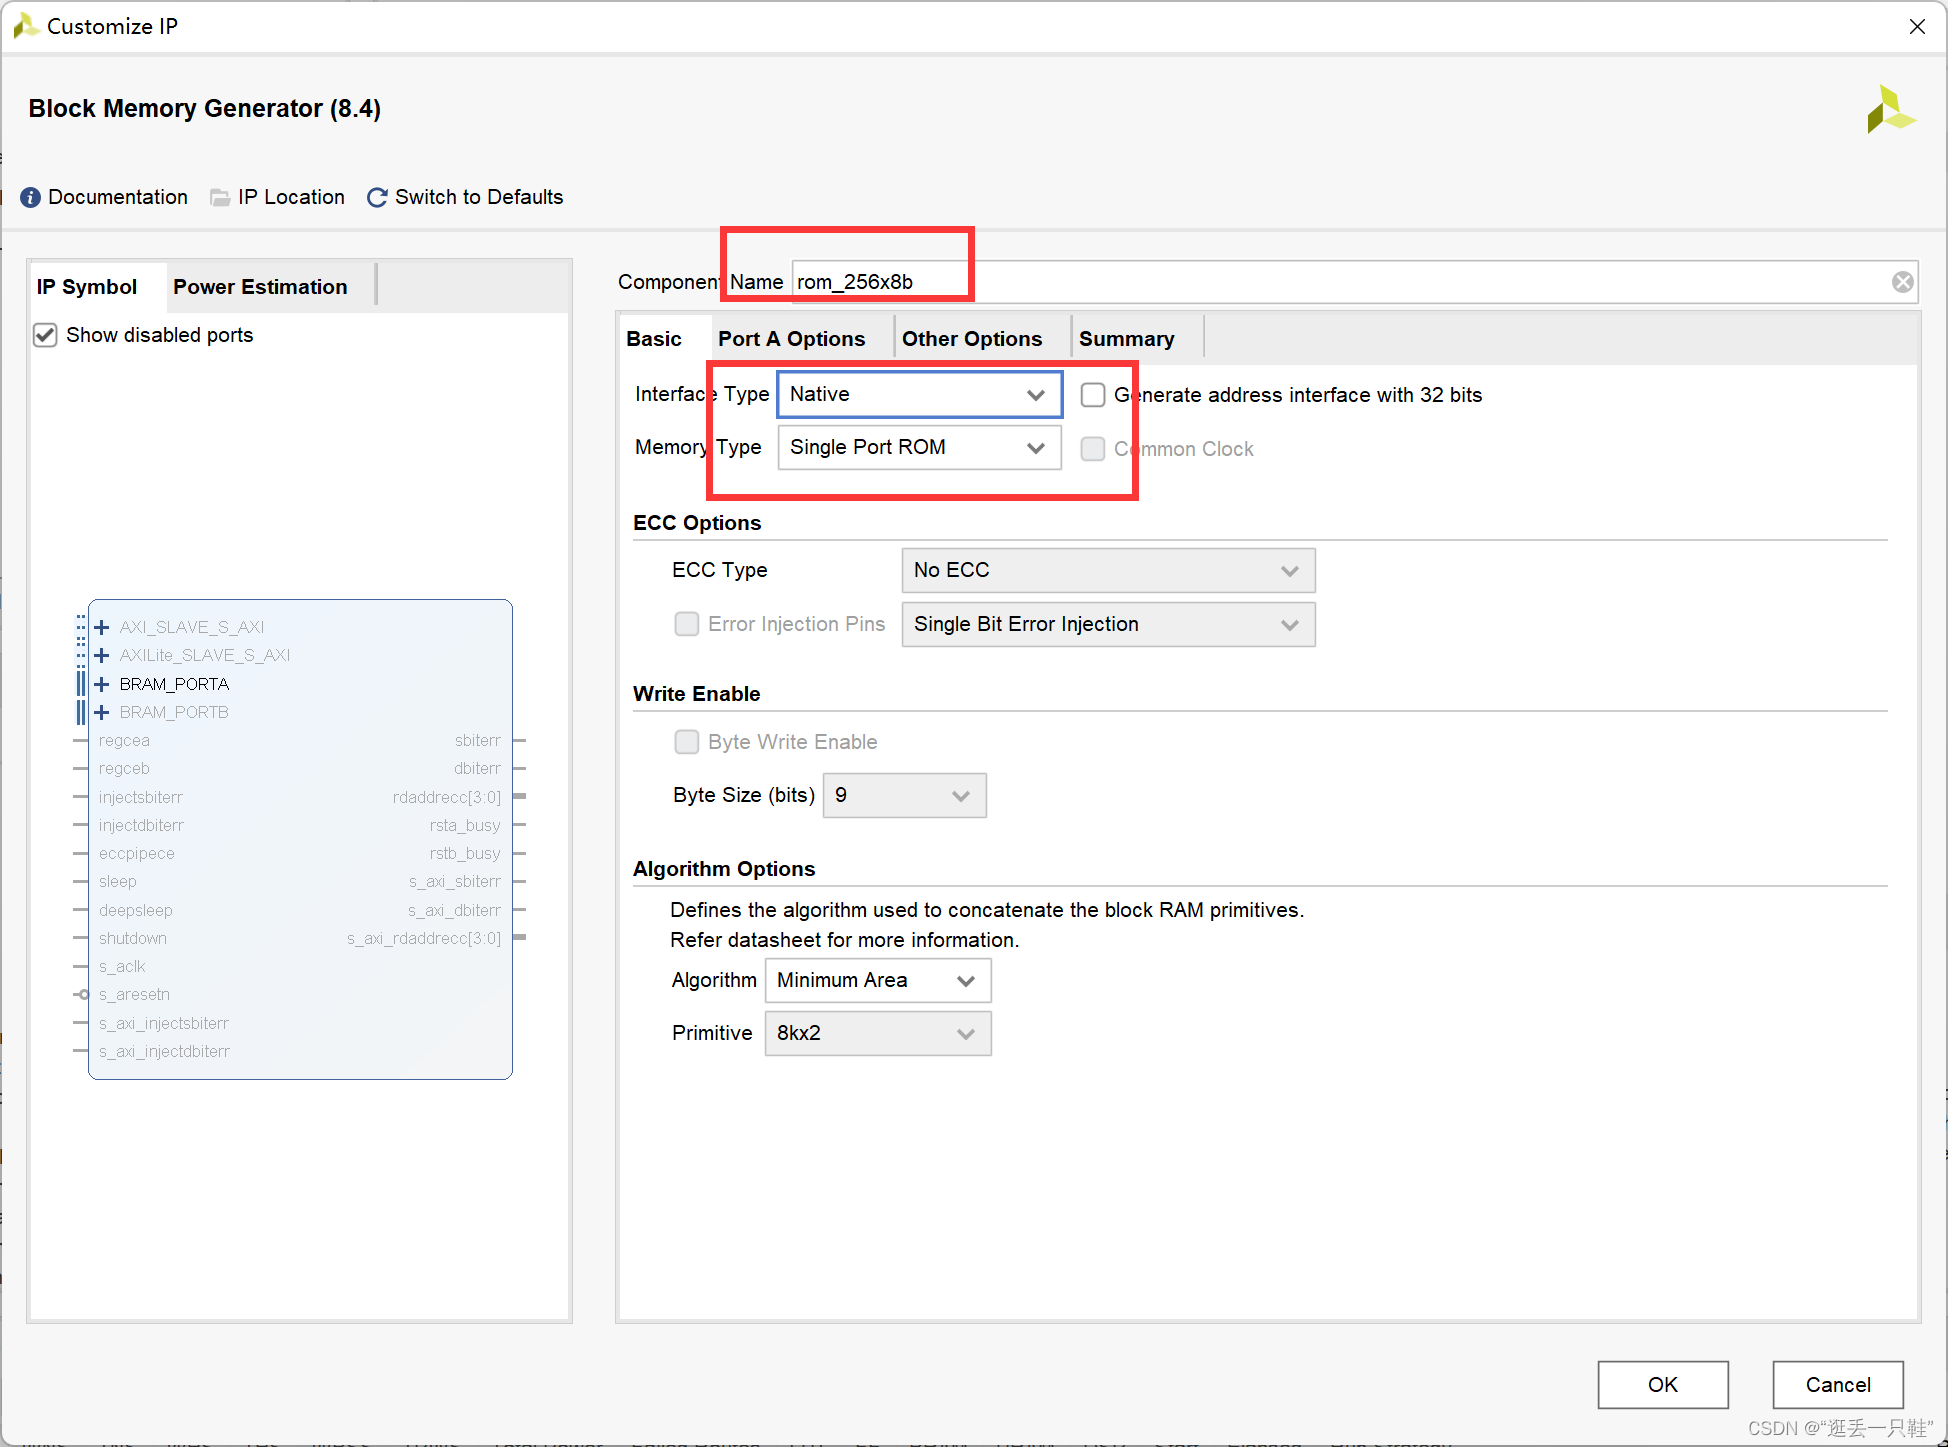
Task: Switch to the Port A Options tab
Action: tap(791, 339)
